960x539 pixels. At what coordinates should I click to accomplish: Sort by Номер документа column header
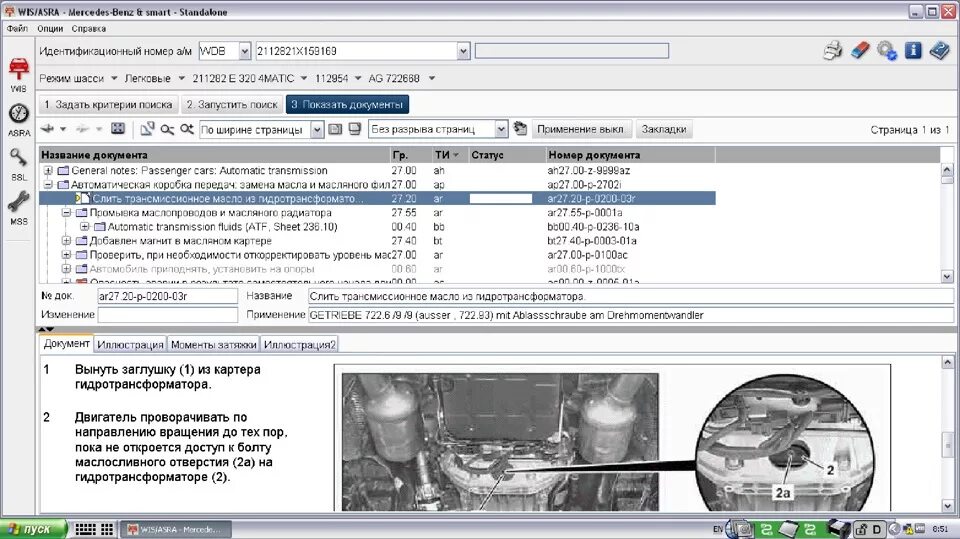[629, 155]
